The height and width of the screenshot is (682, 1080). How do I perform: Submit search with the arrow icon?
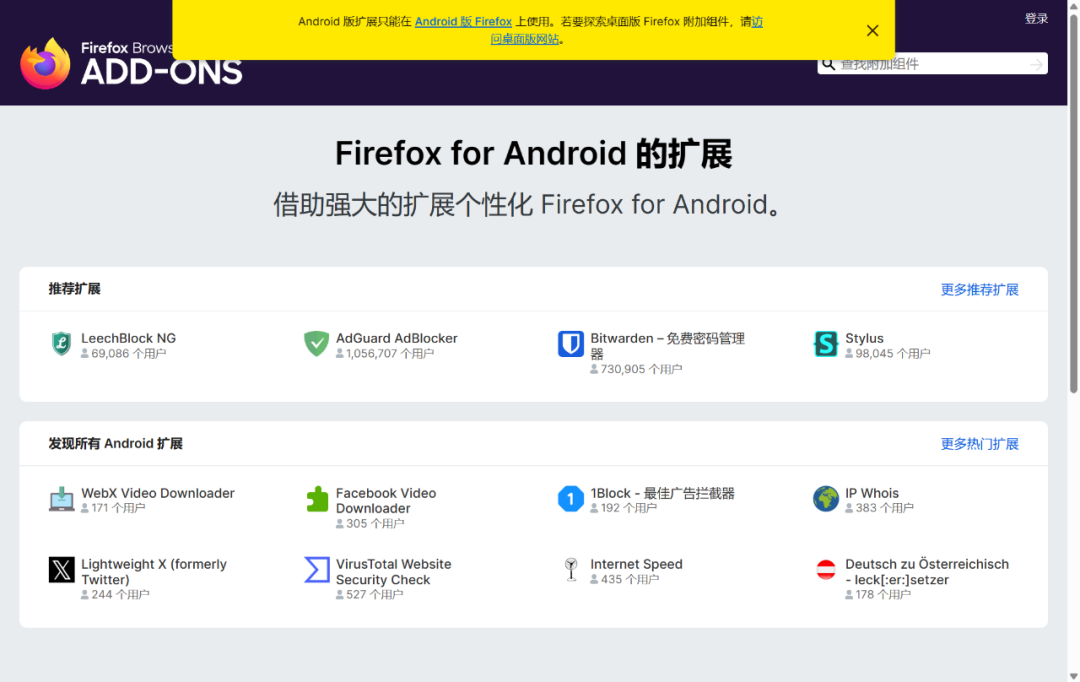1036,64
